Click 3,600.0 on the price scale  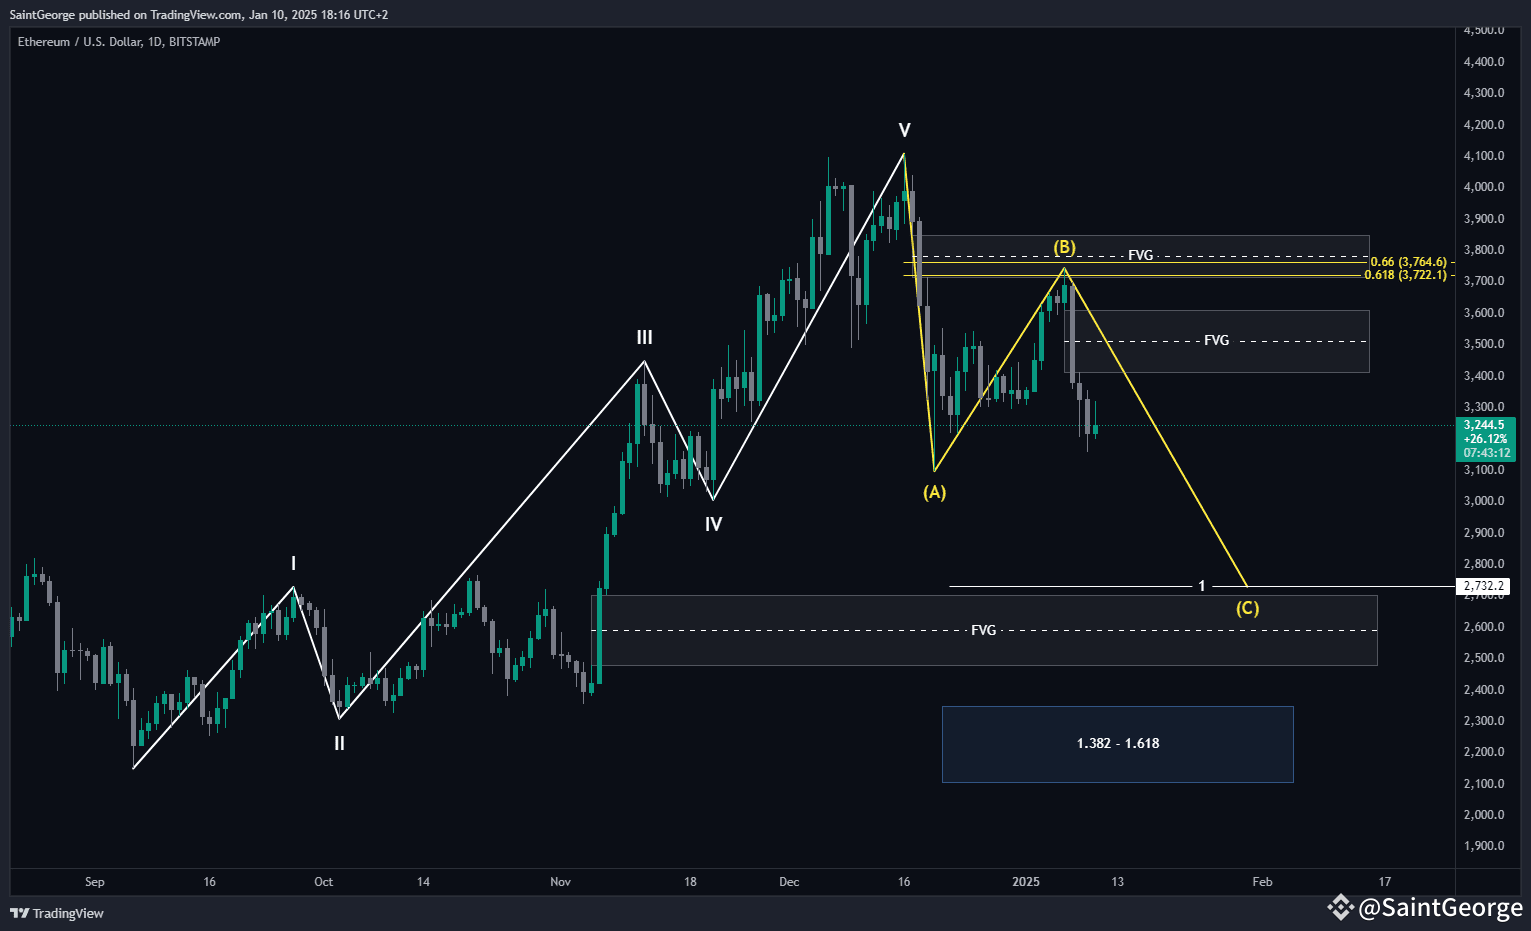tap(1484, 313)
